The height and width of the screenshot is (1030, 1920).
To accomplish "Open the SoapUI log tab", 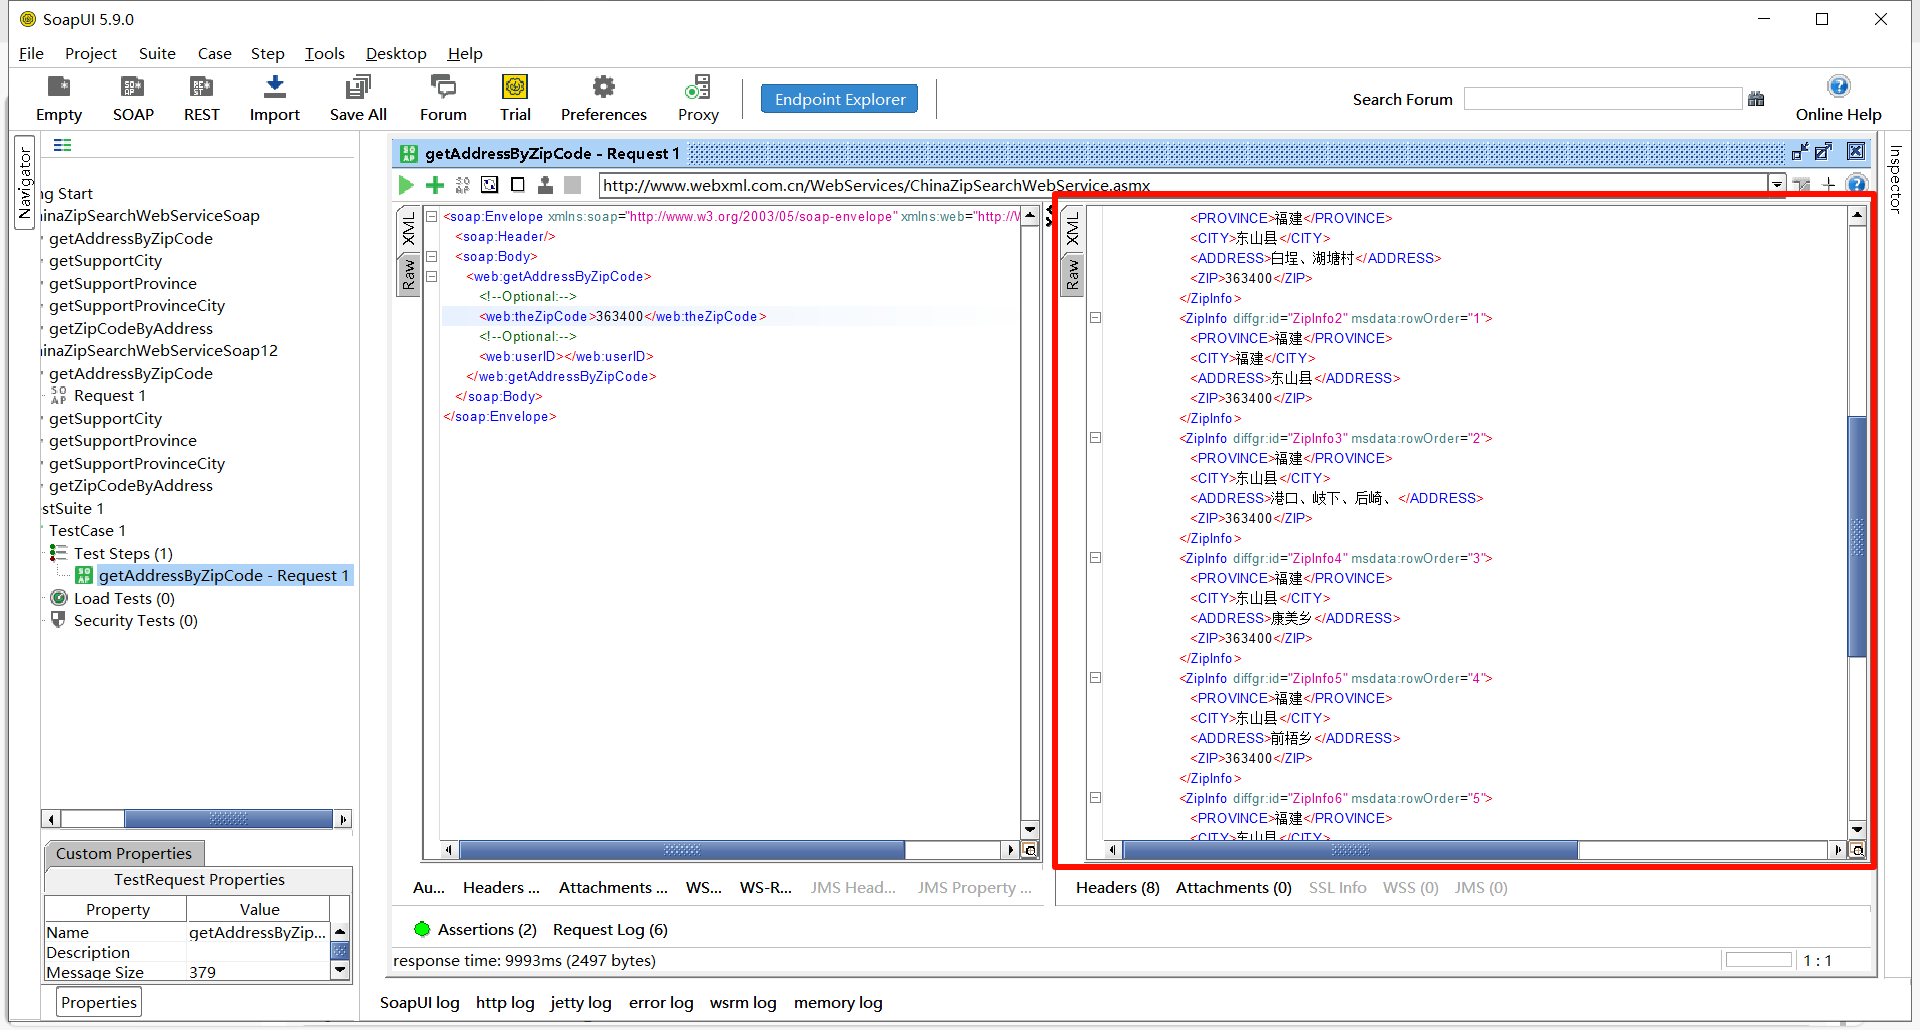I will pyautogui.click(x=420, y=1002).
